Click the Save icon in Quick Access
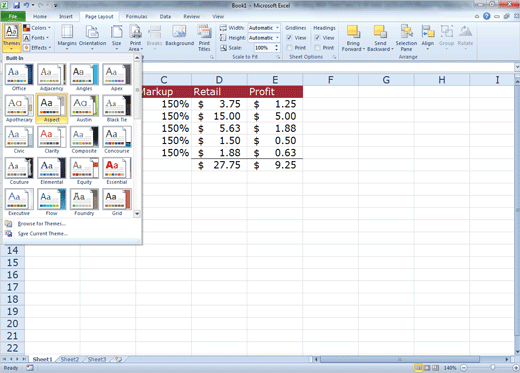 16,5
